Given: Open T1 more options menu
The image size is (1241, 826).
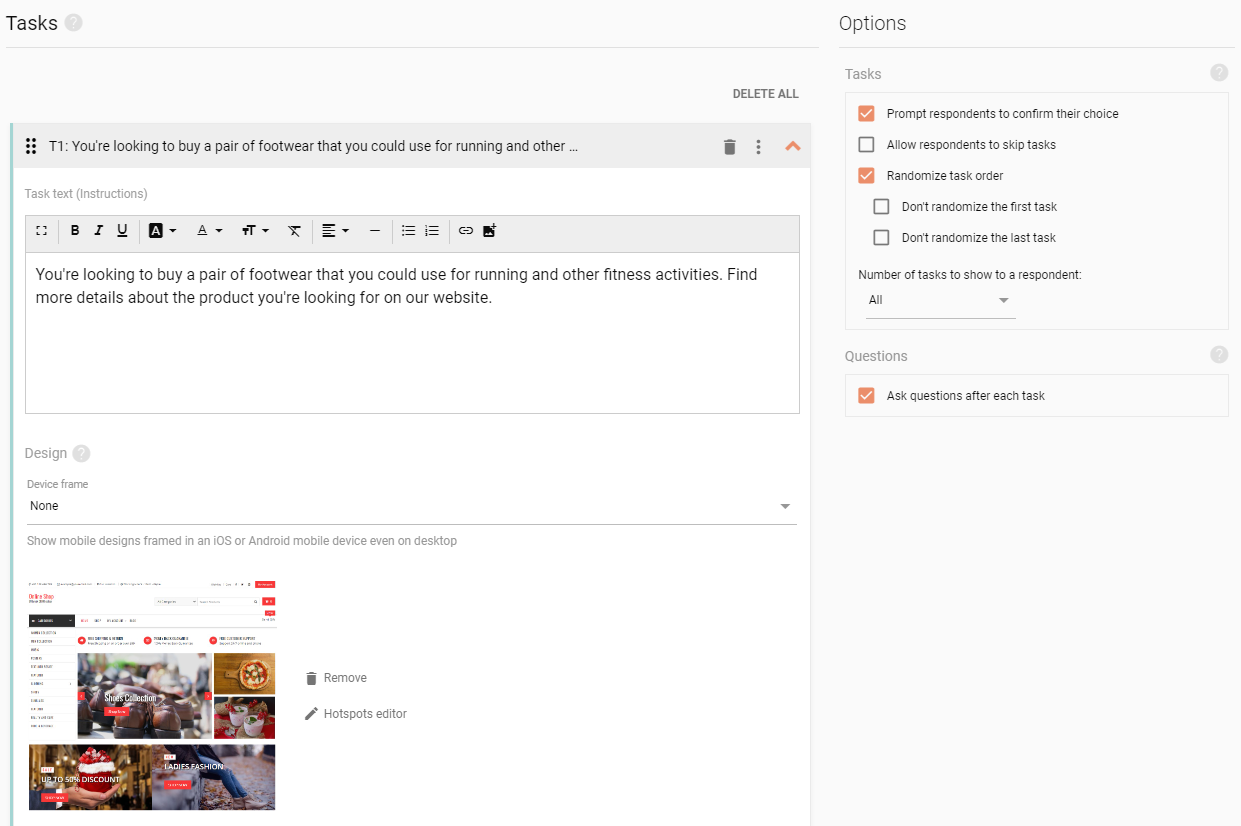Looking at the screenshot, I should pyautogui.click(x=758, y=147).
